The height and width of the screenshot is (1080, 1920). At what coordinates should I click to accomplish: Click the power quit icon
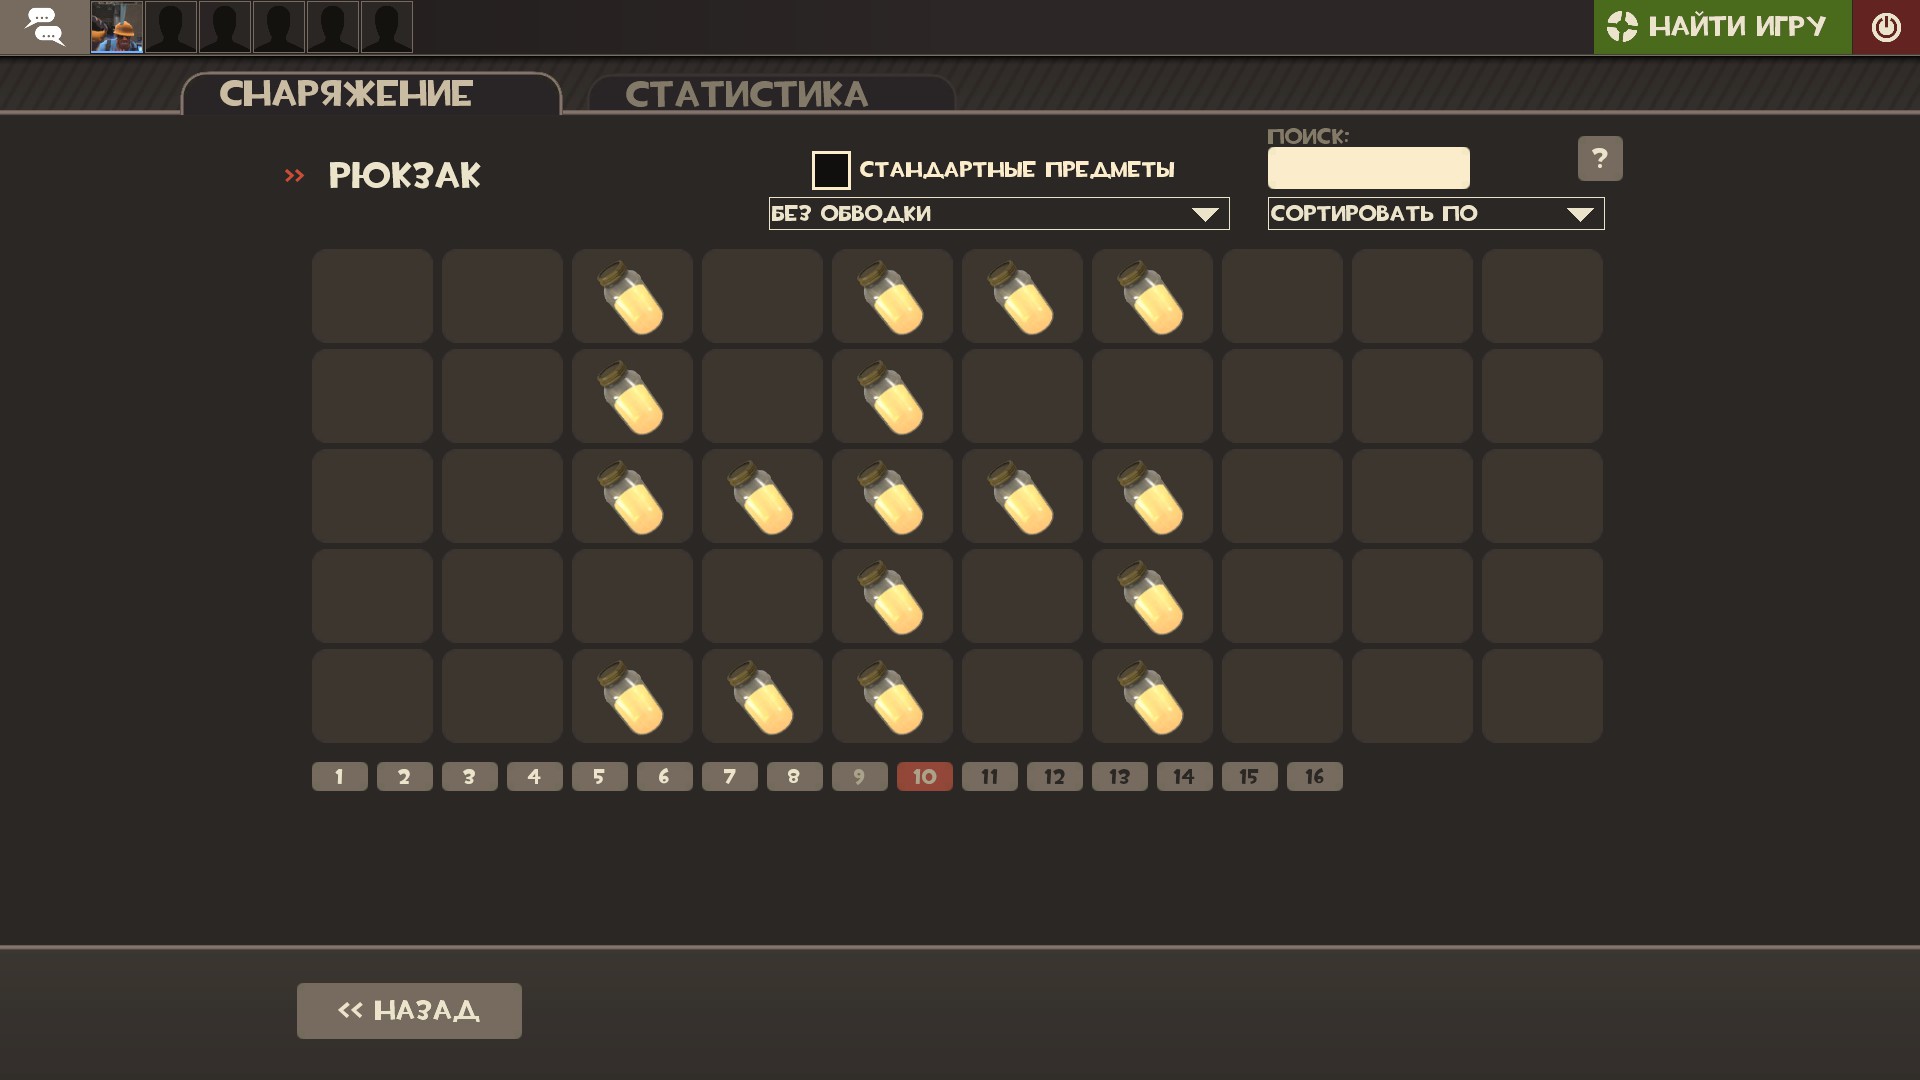coord(1886,27)
